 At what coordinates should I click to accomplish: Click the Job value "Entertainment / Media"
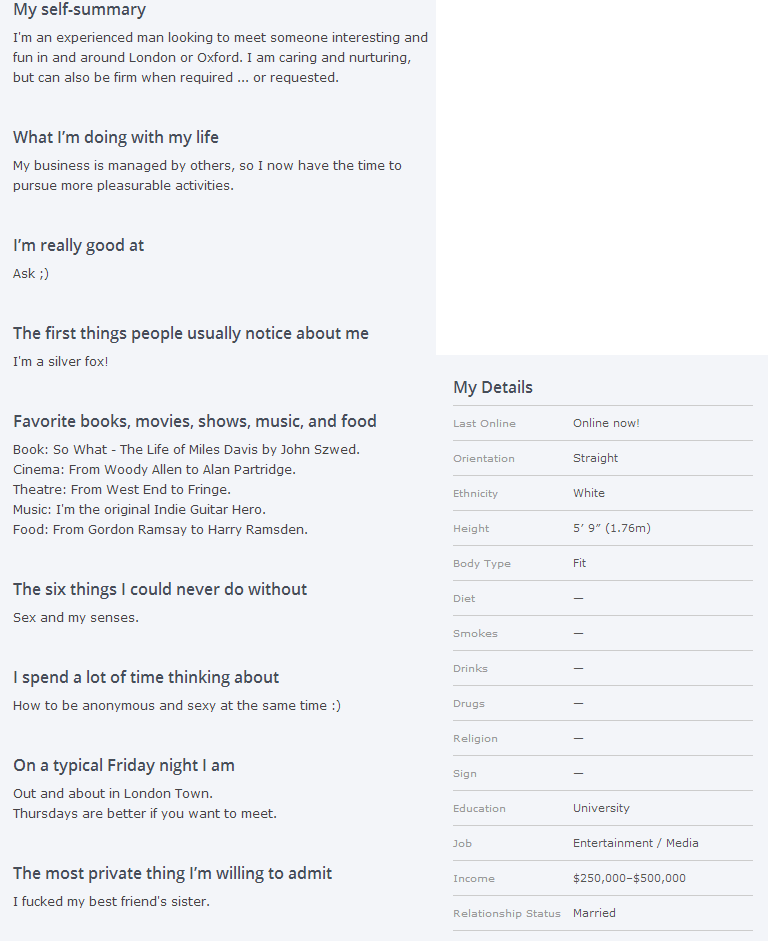636,843
